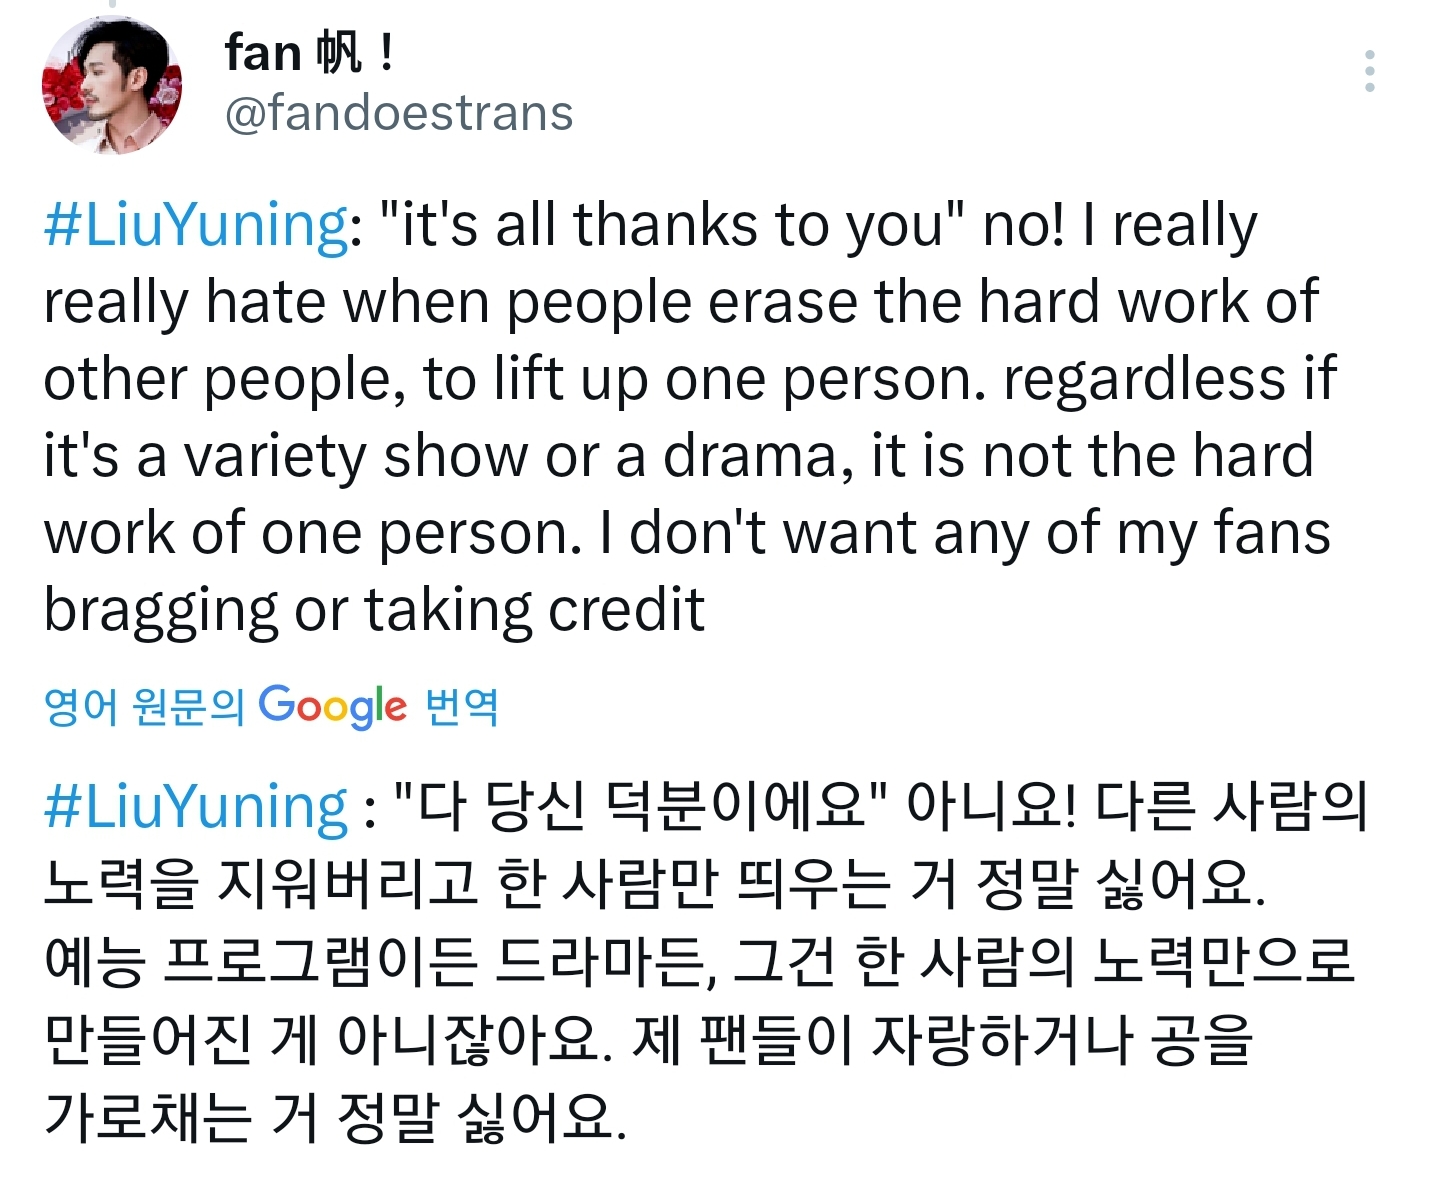Click tweet line starting 'work of one person'
Image resolution: width=1440 pixels, height=1194 pixels.
point(686,533)
